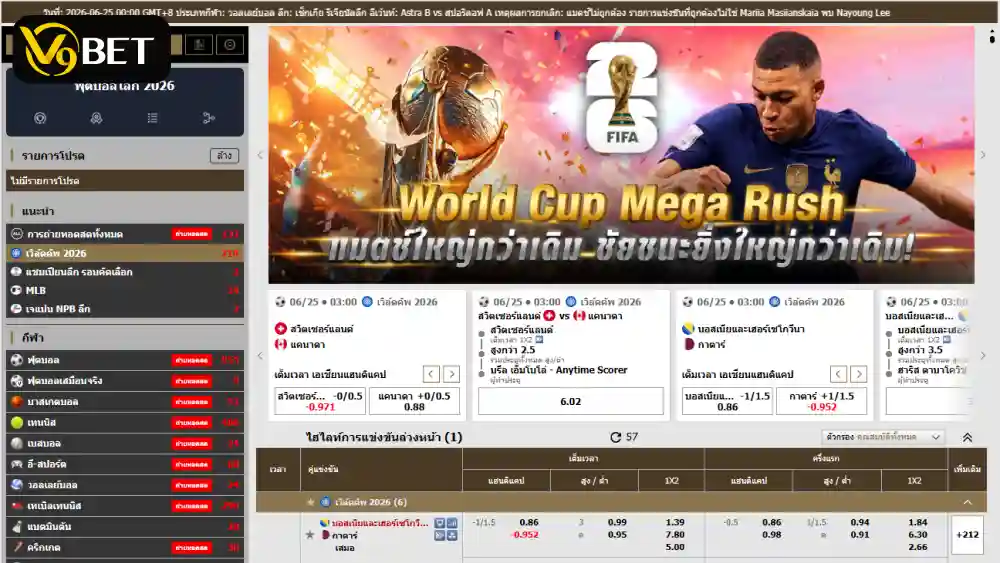This screenshot has width=1000, height=563.
Task: Click the first icon in World Cup 2026 panel
Action: 40,118
